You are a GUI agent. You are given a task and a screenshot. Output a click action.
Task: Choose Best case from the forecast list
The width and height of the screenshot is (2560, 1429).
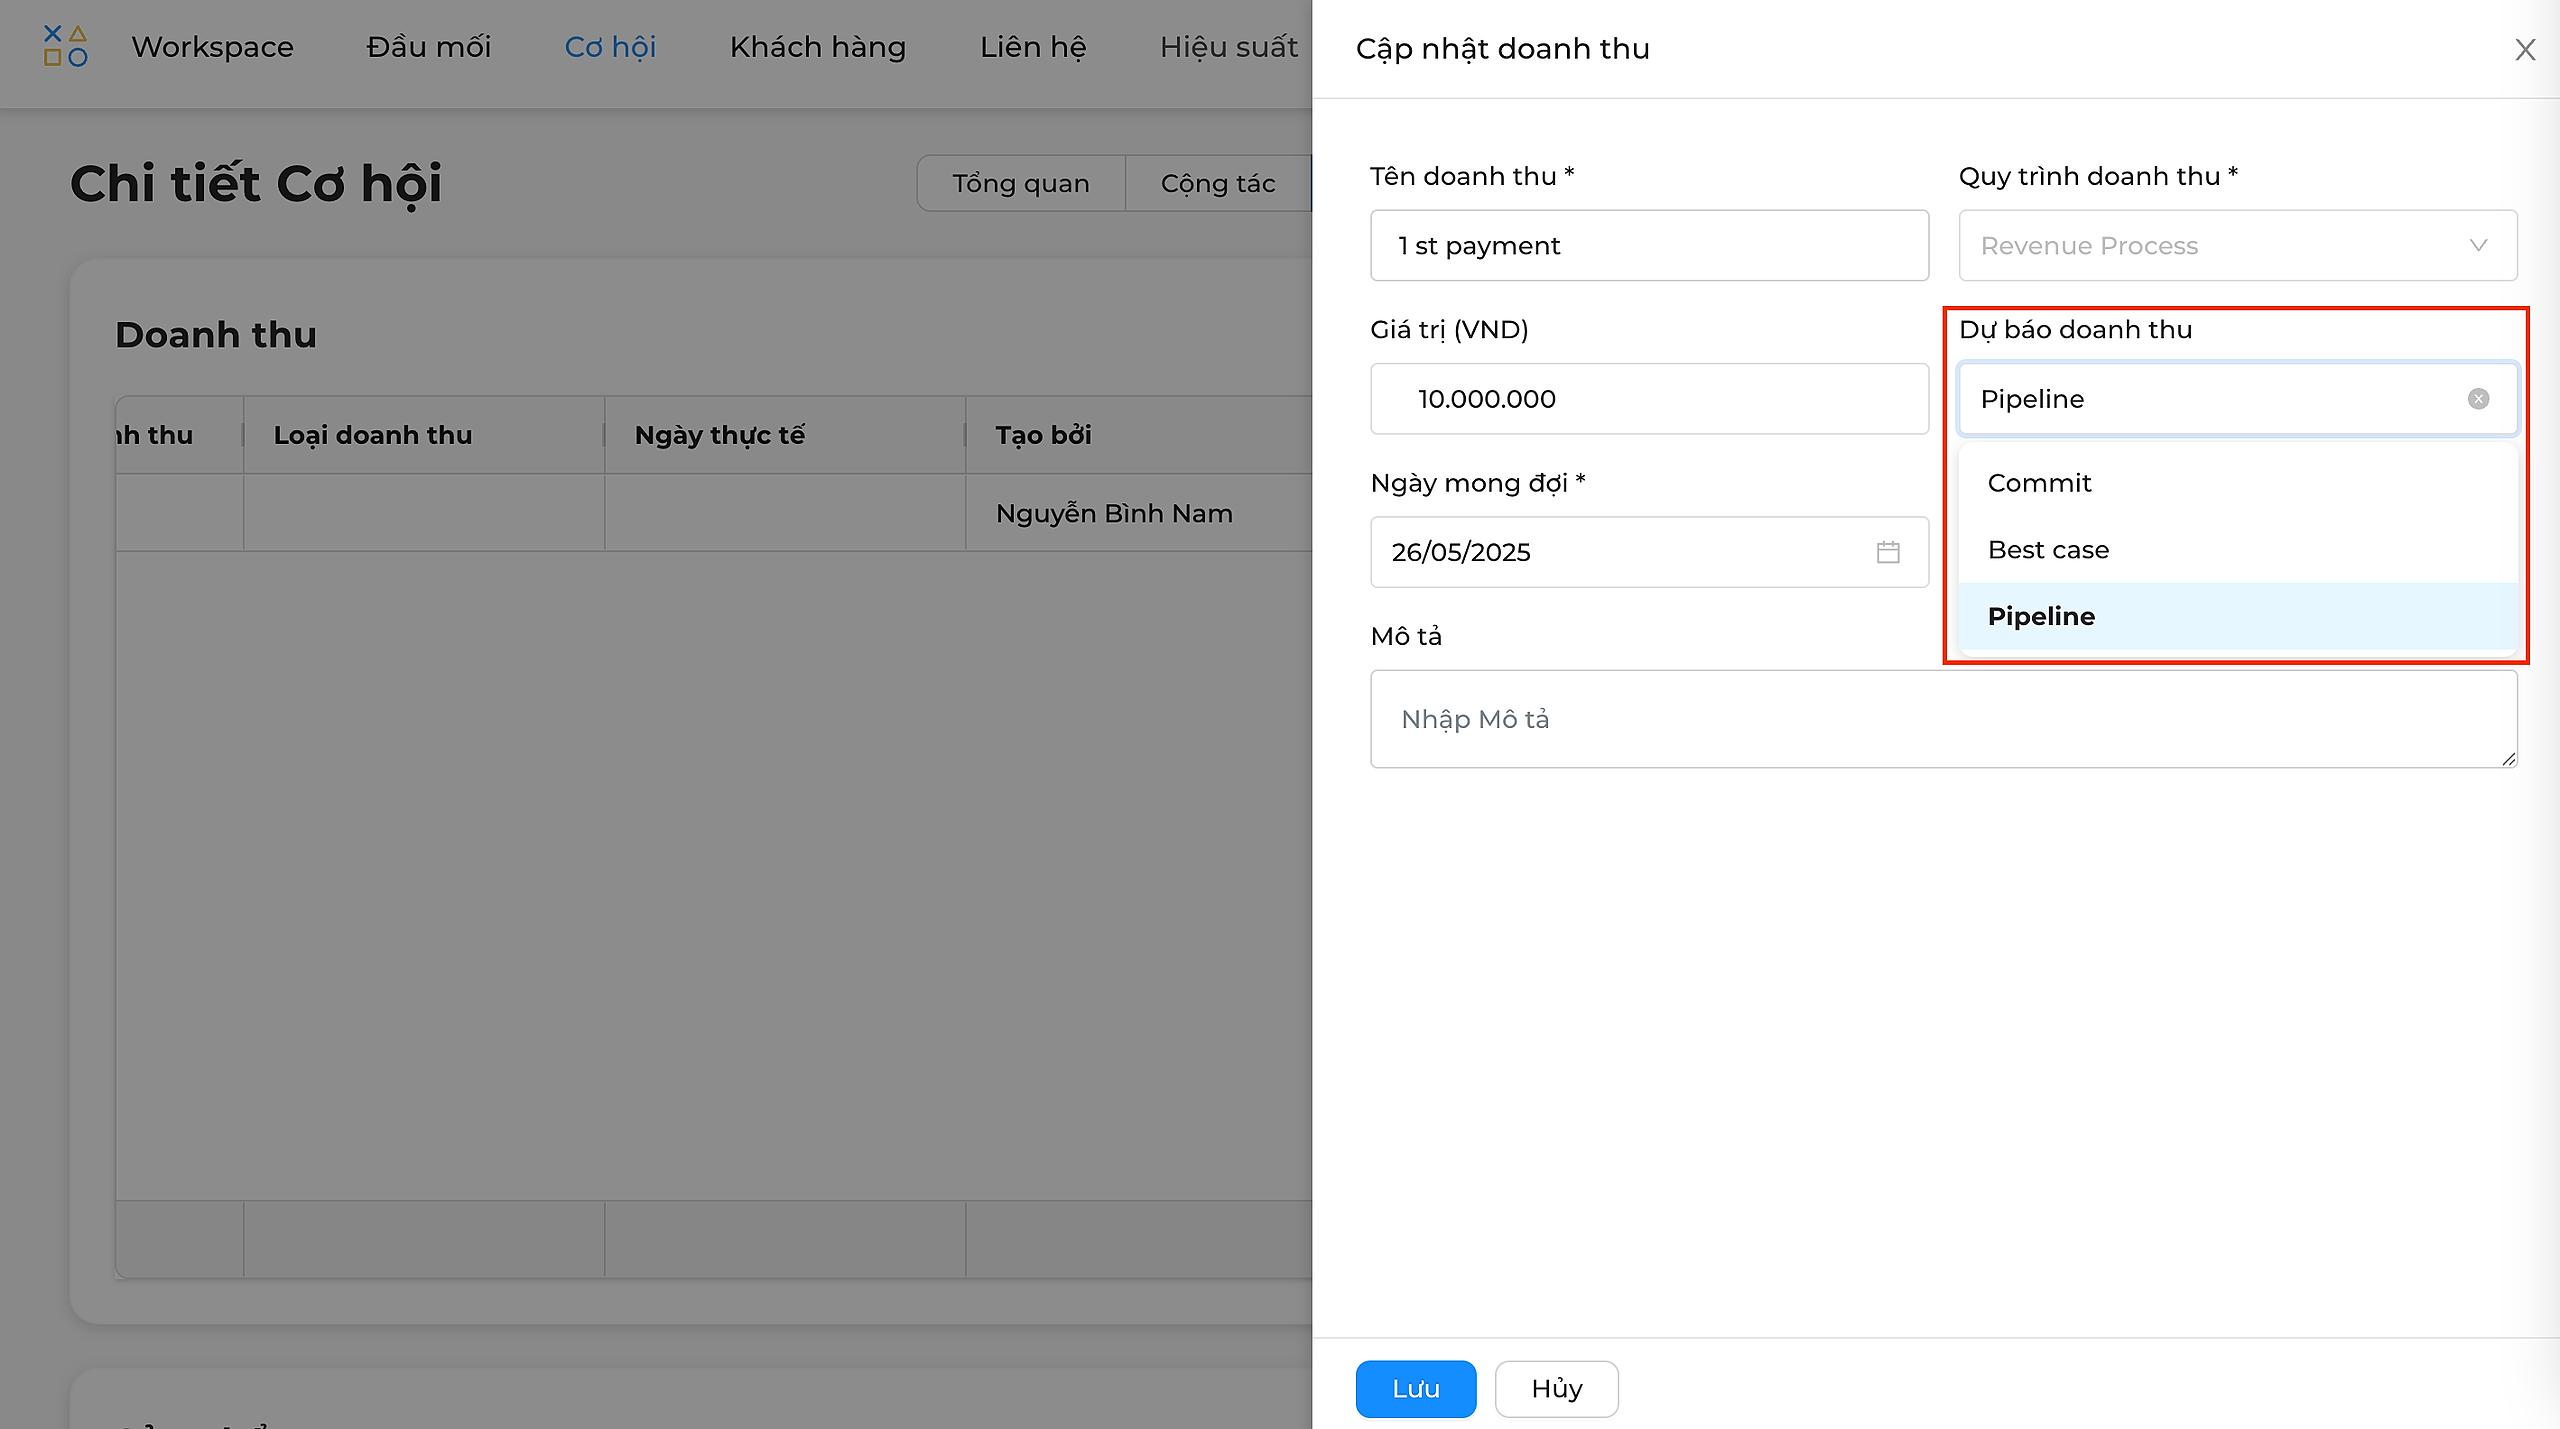(2238, 550)
